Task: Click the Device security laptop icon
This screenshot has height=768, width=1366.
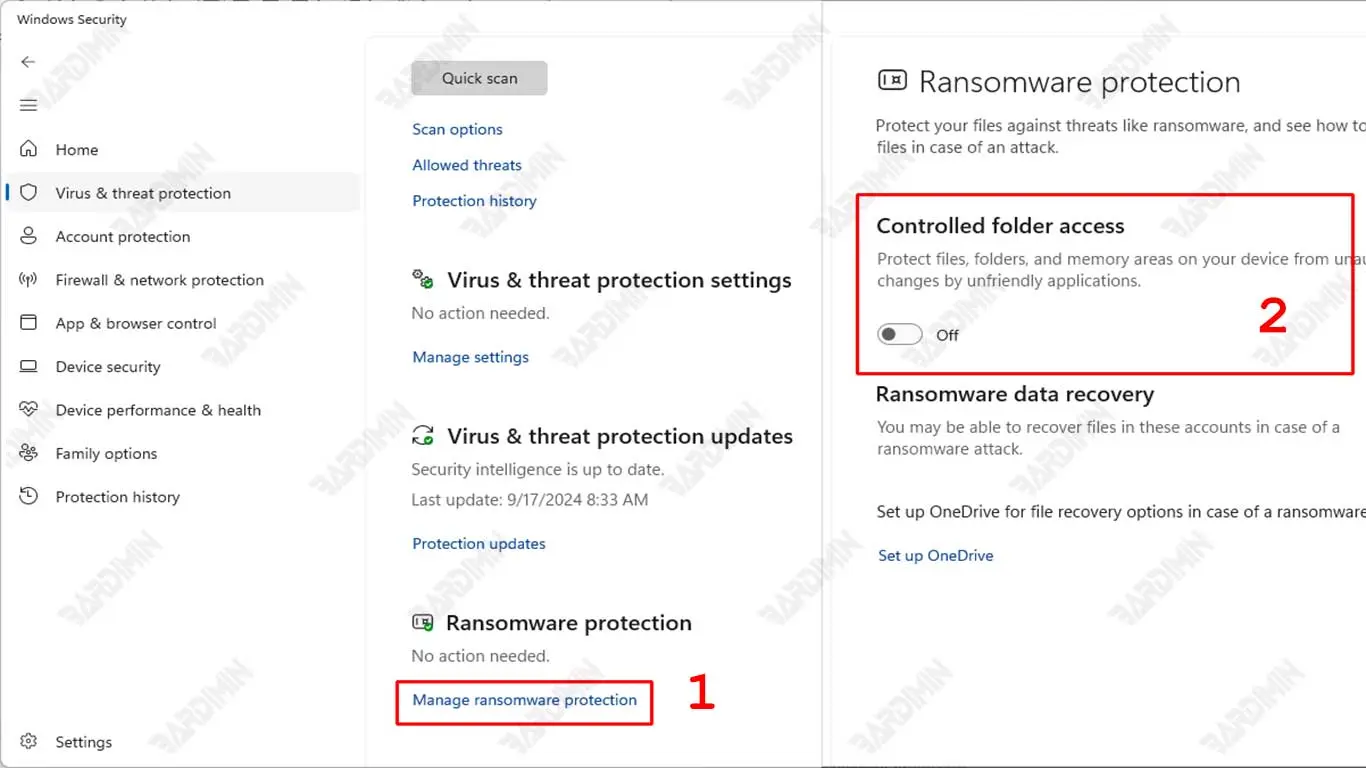Action: coord(29,367)
